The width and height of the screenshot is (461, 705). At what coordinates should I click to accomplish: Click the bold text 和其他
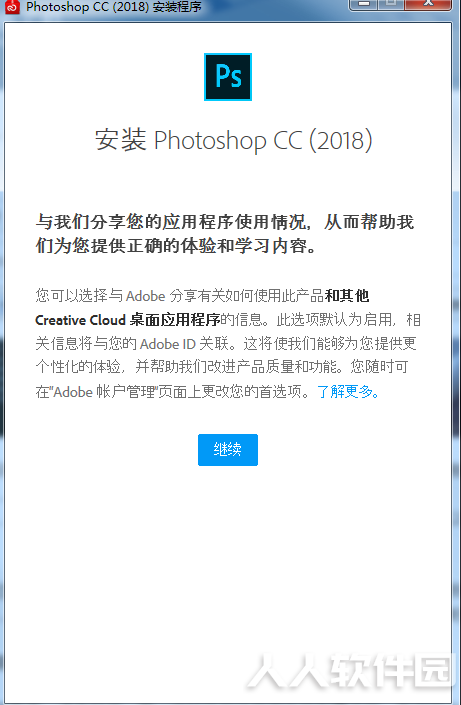point(347,296)
